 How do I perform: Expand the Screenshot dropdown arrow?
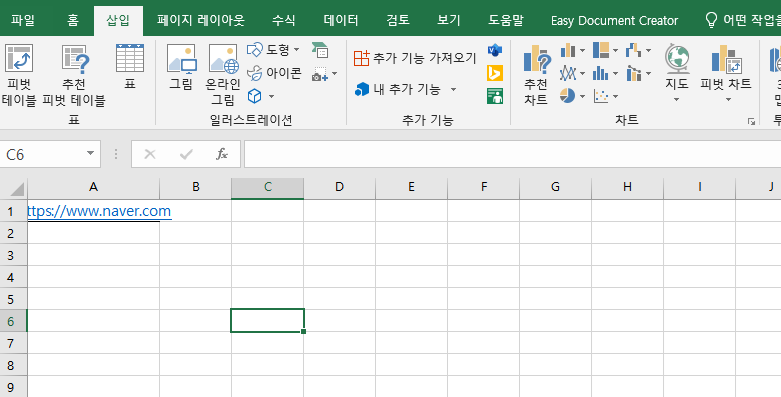click(x=334, y=74)
